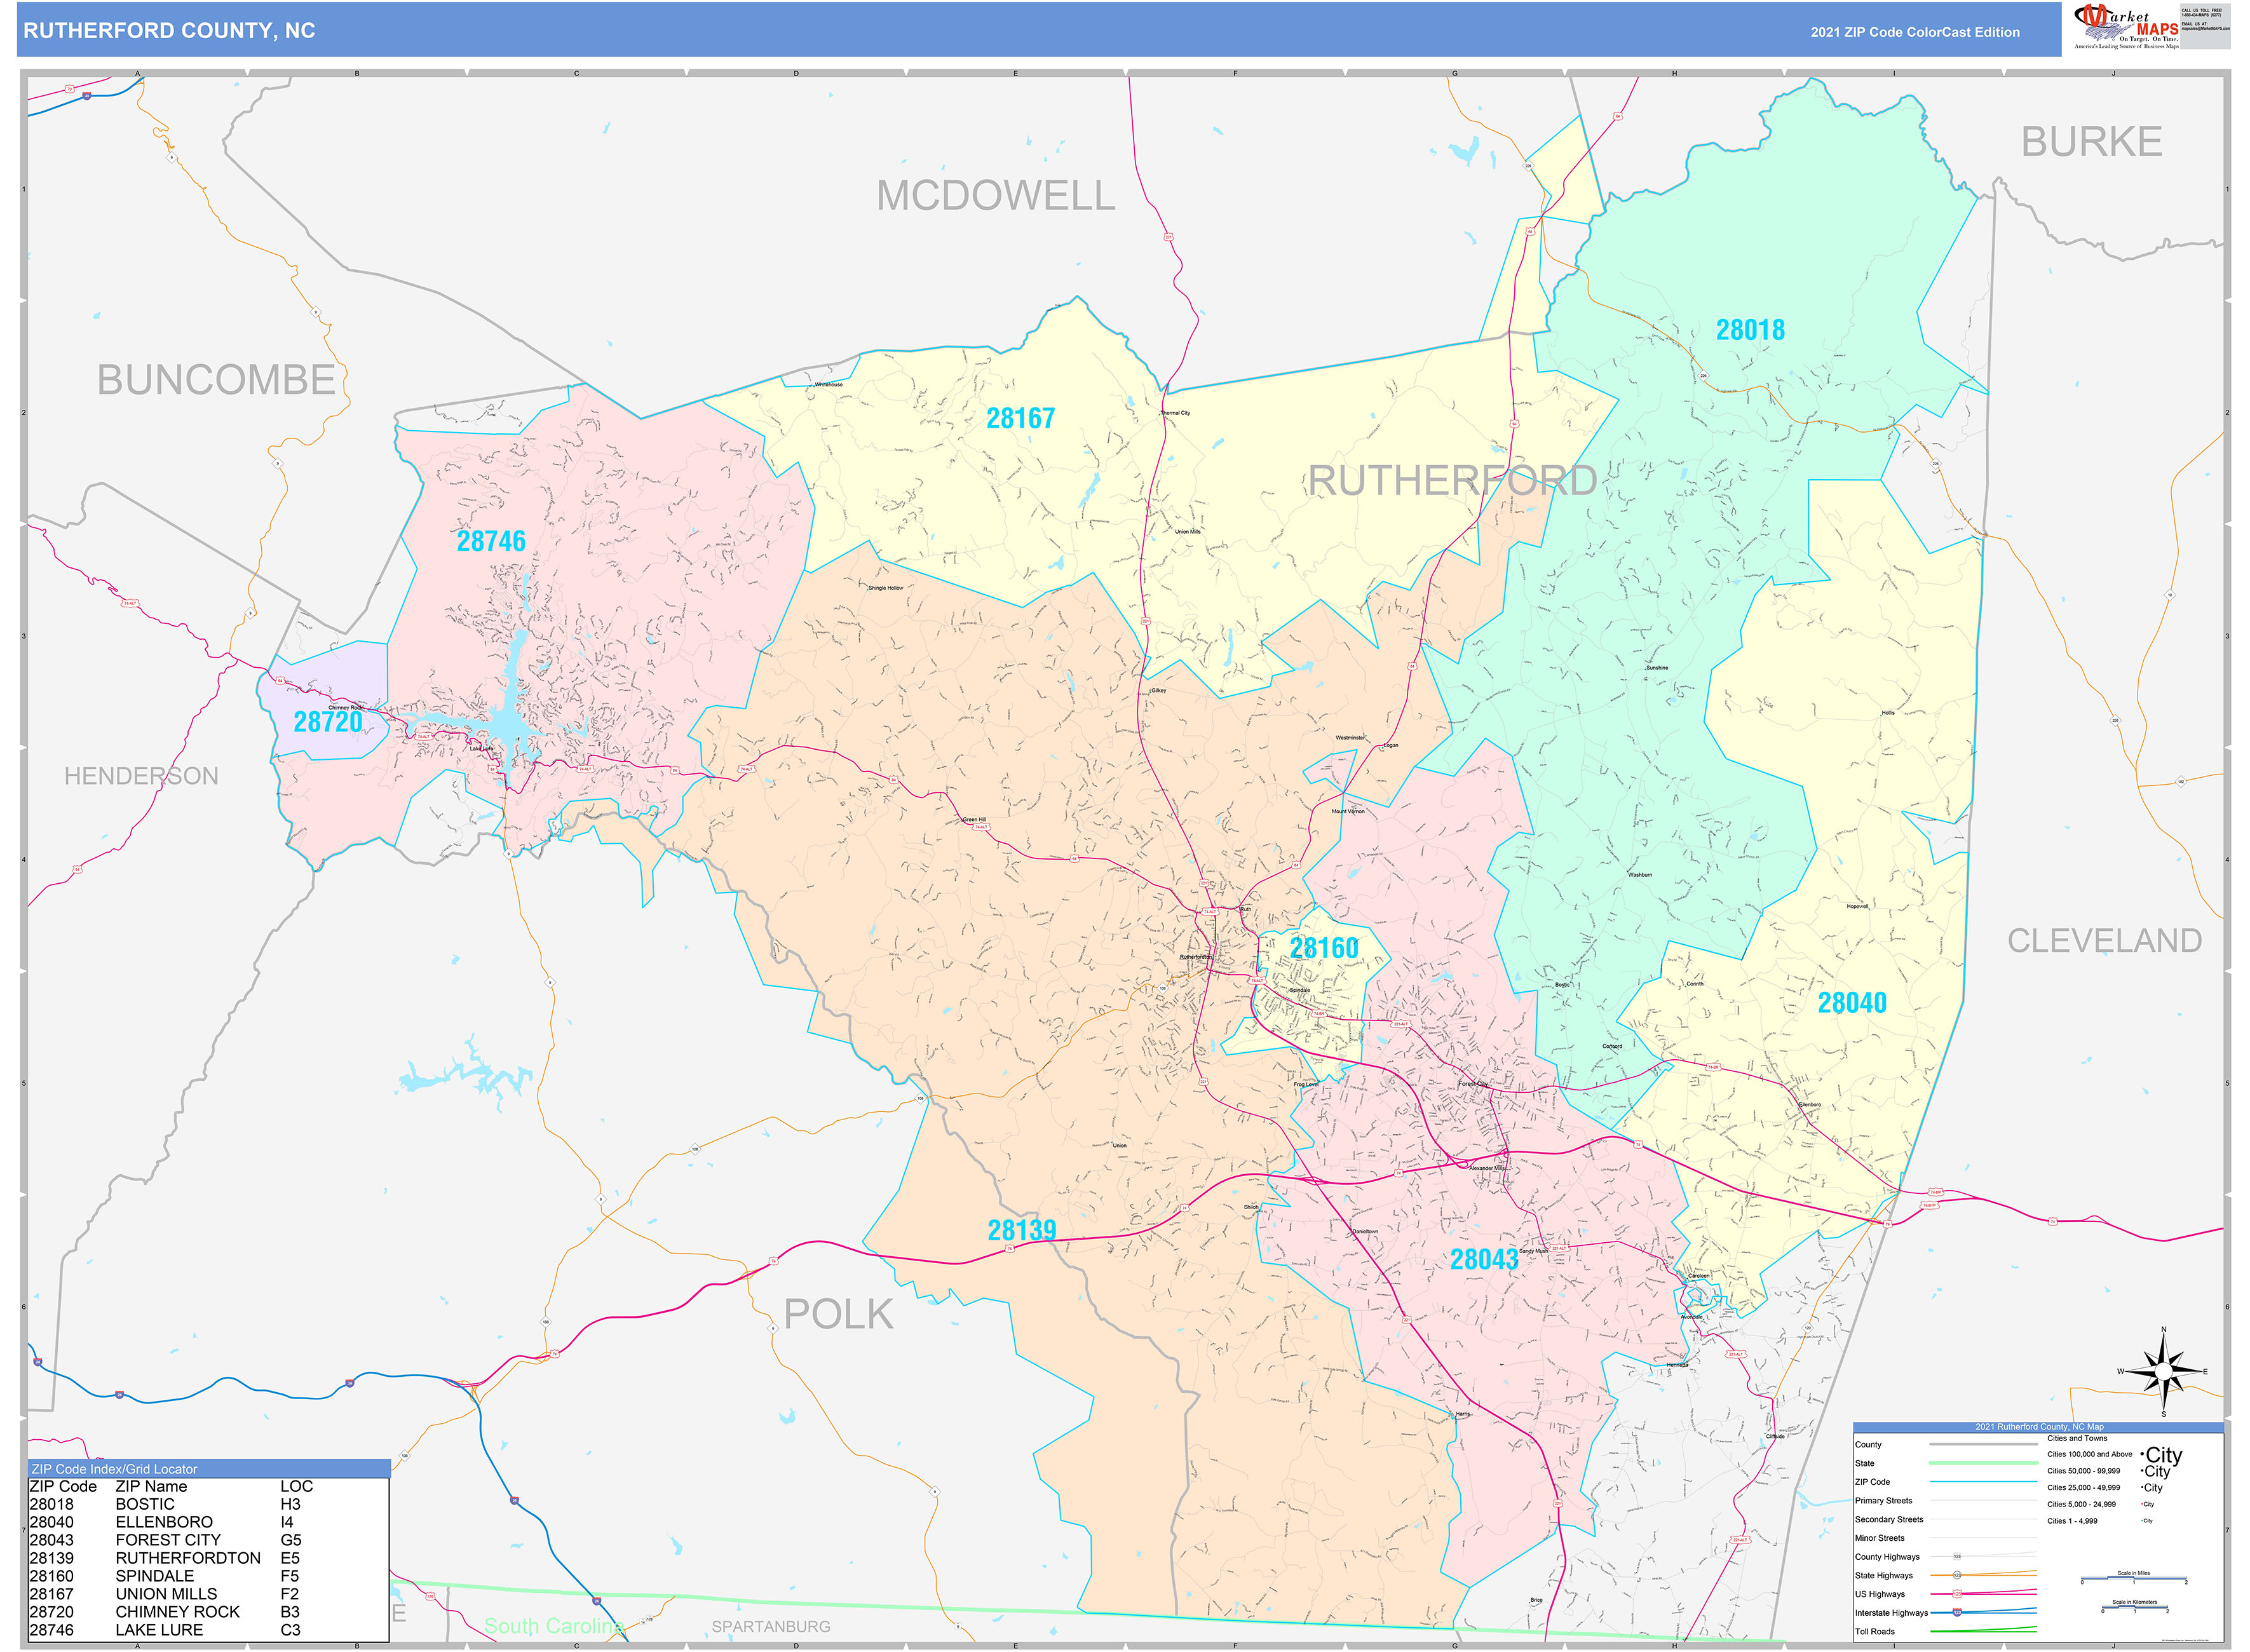Expand the Cities and Towns legend section
This screenshot has height=1652, width=2250.
coord(2077,1438)
